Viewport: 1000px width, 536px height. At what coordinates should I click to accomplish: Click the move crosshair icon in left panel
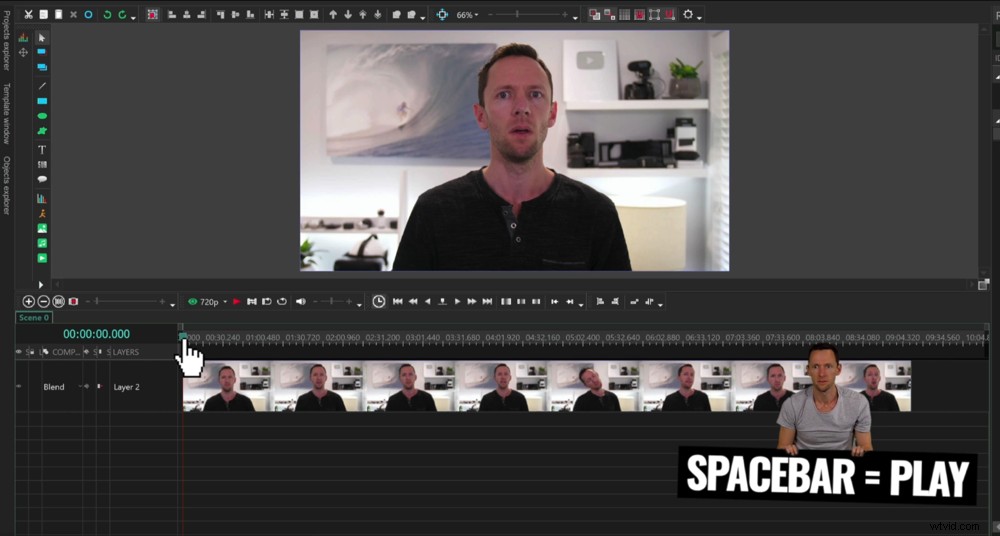coord(24,52)
